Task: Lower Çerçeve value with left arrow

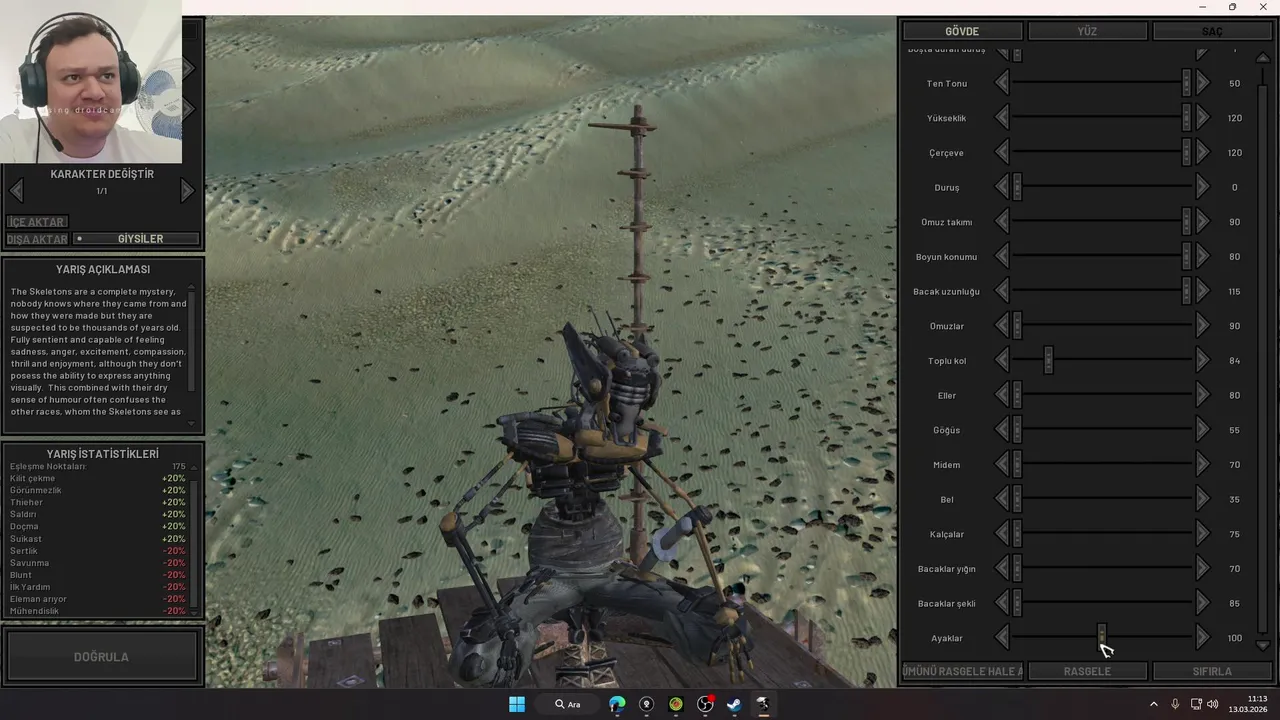Action: coord(1002,152)
